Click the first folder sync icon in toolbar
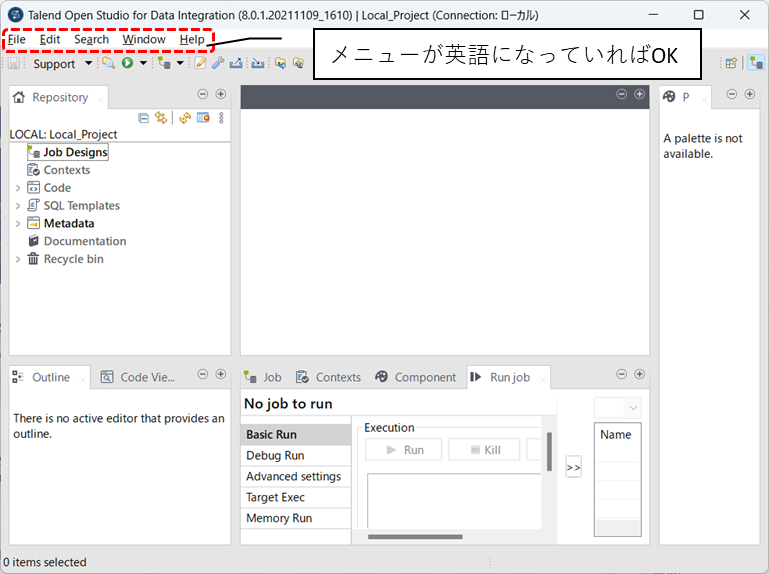769x574 pixels. [281, 63]
